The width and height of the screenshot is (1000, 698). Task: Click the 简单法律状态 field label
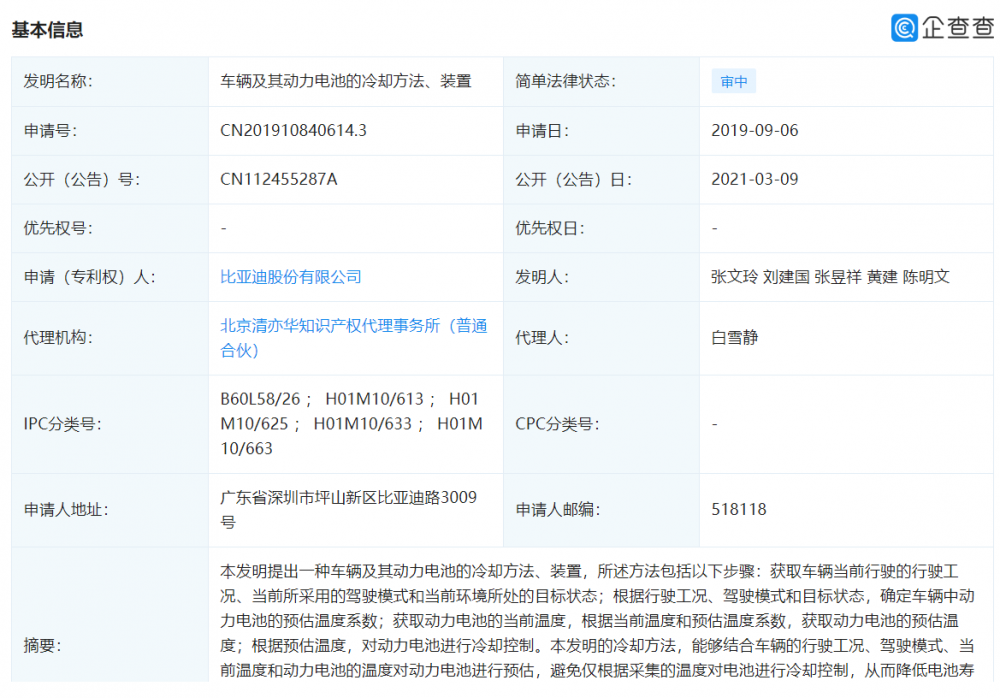pyautogui.click(x=566, y=81)
